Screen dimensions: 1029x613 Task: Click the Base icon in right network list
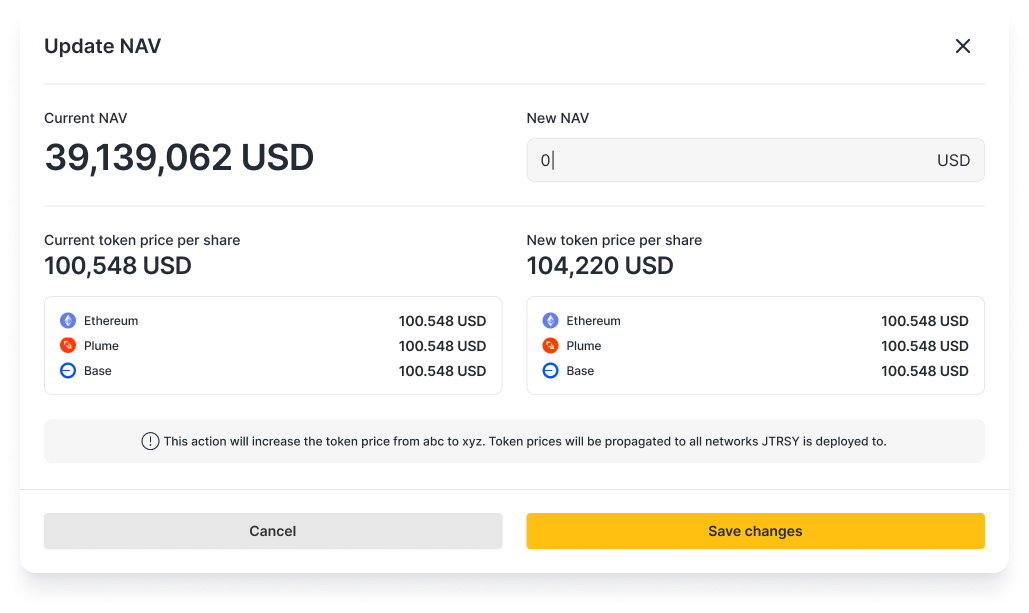pyautogui.click(x=549, y=370)
